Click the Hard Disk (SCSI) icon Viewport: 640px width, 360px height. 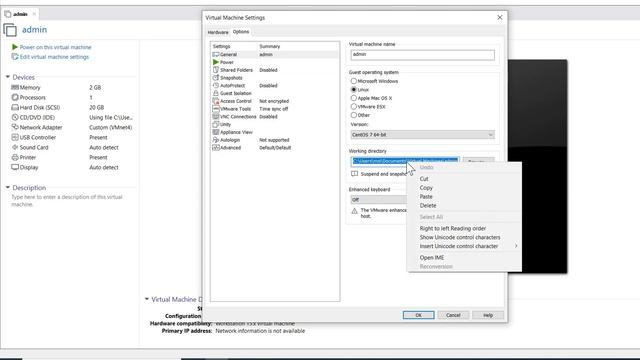point(15,107)
